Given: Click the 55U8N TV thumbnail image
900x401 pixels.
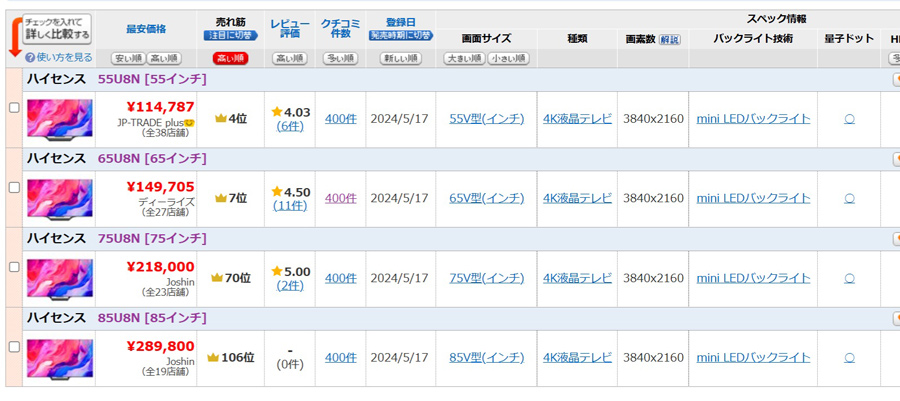Looking at the screenshot, I should point(60,120).
